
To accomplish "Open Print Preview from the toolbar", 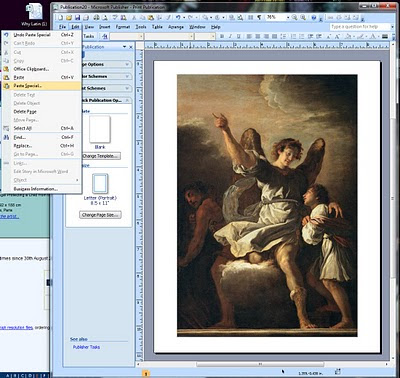I will pyautogui.click(x=104, y=17).
